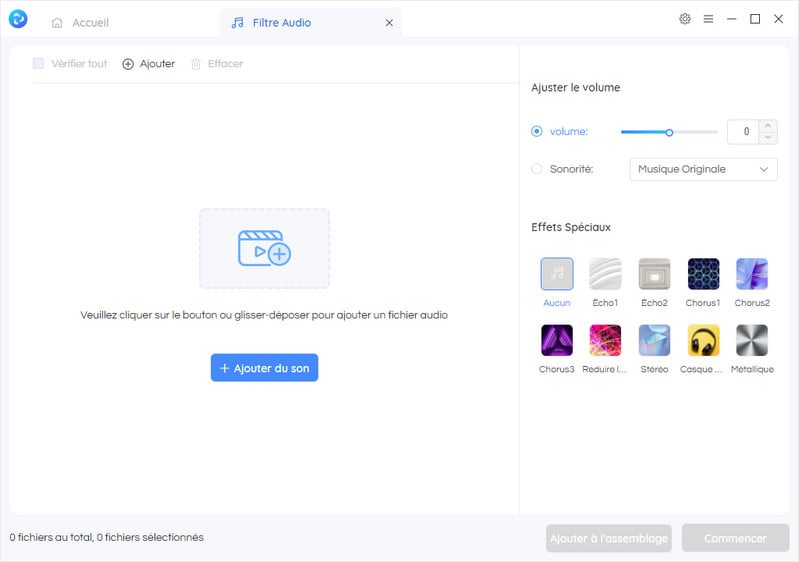
Task: Click the Ajouter du son button
Action: [x=264, y=368]
